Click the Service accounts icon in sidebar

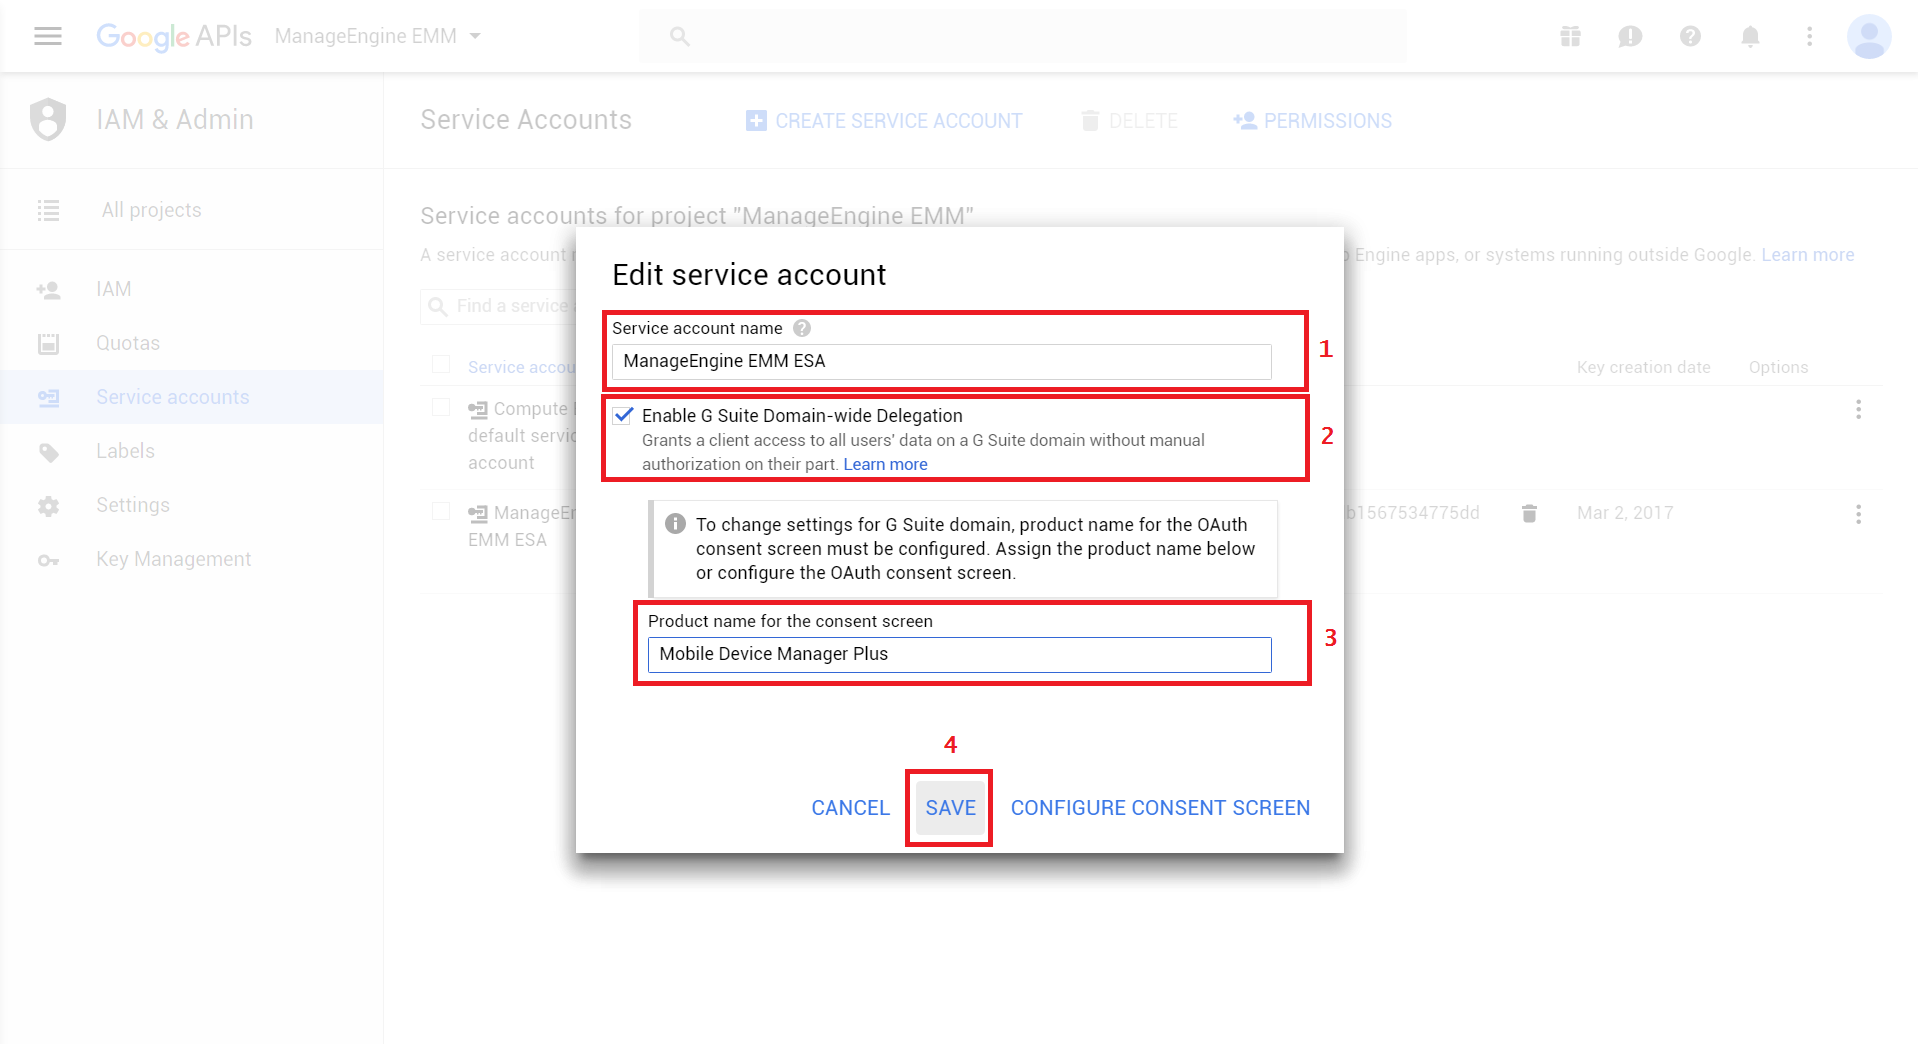point(48,398)
